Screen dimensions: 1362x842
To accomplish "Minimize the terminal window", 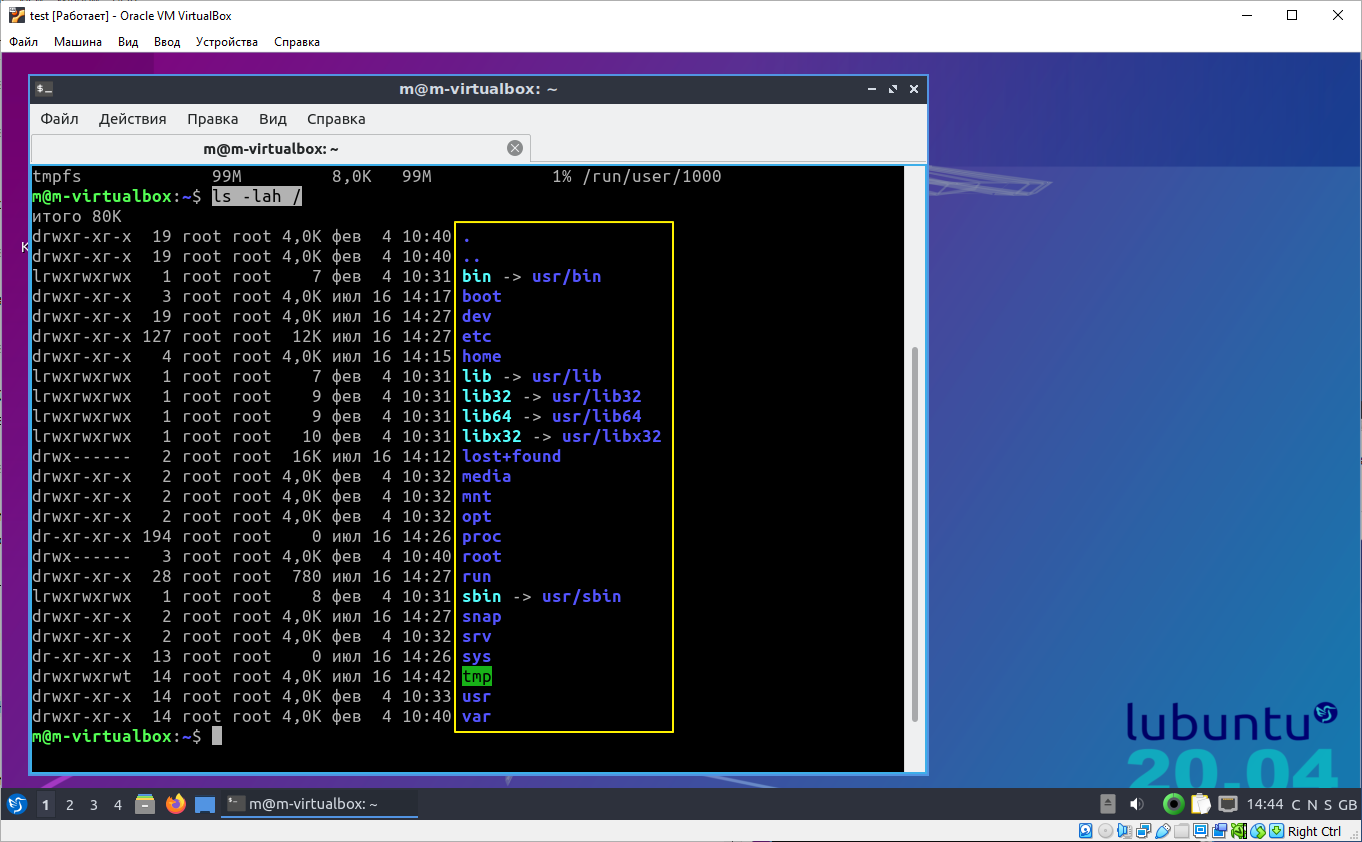I will 872,89.
